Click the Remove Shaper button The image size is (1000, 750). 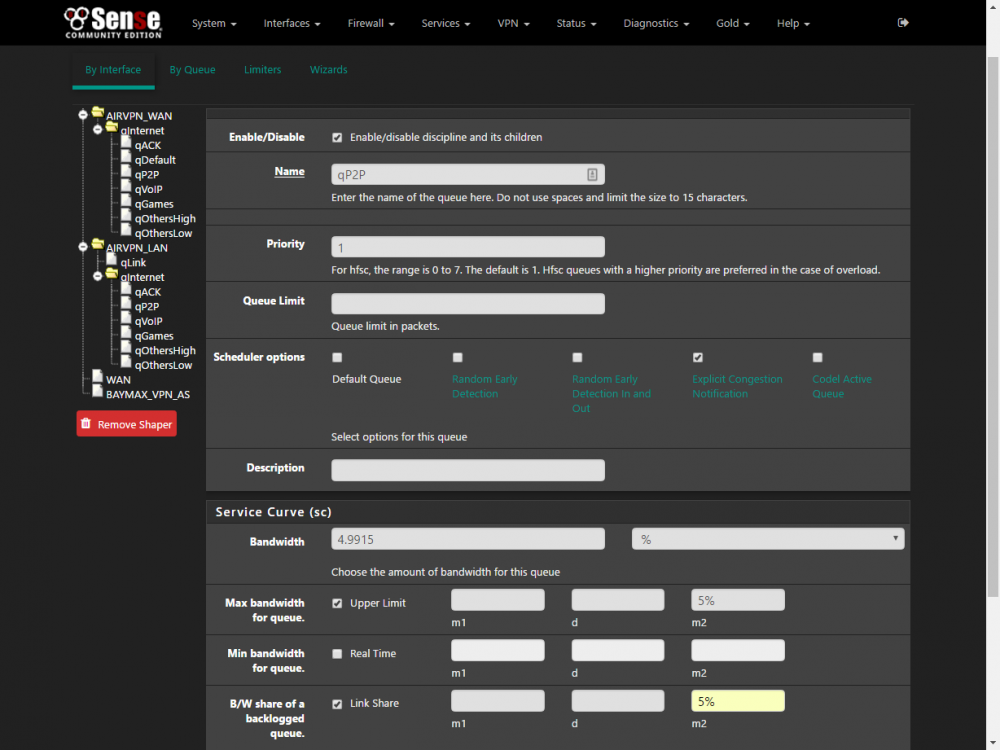coord(126,424)
